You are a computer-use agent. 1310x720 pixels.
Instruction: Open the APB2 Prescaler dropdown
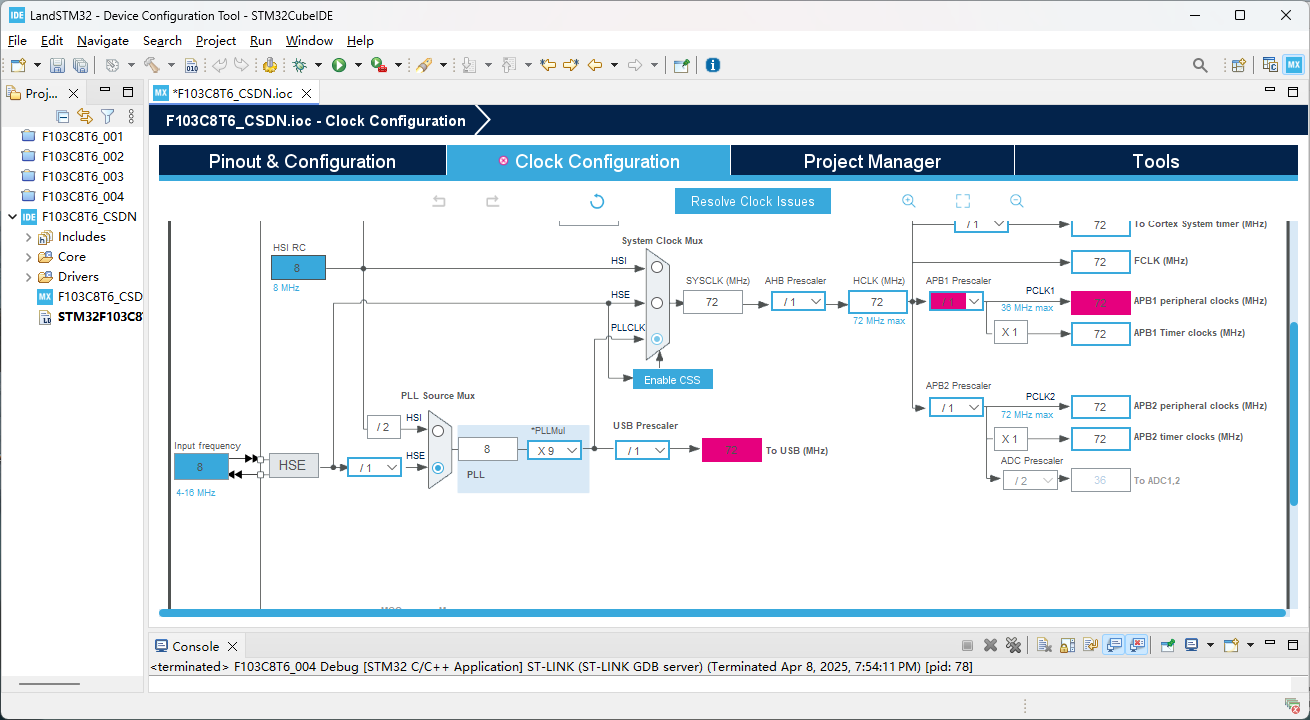[956, 407]
